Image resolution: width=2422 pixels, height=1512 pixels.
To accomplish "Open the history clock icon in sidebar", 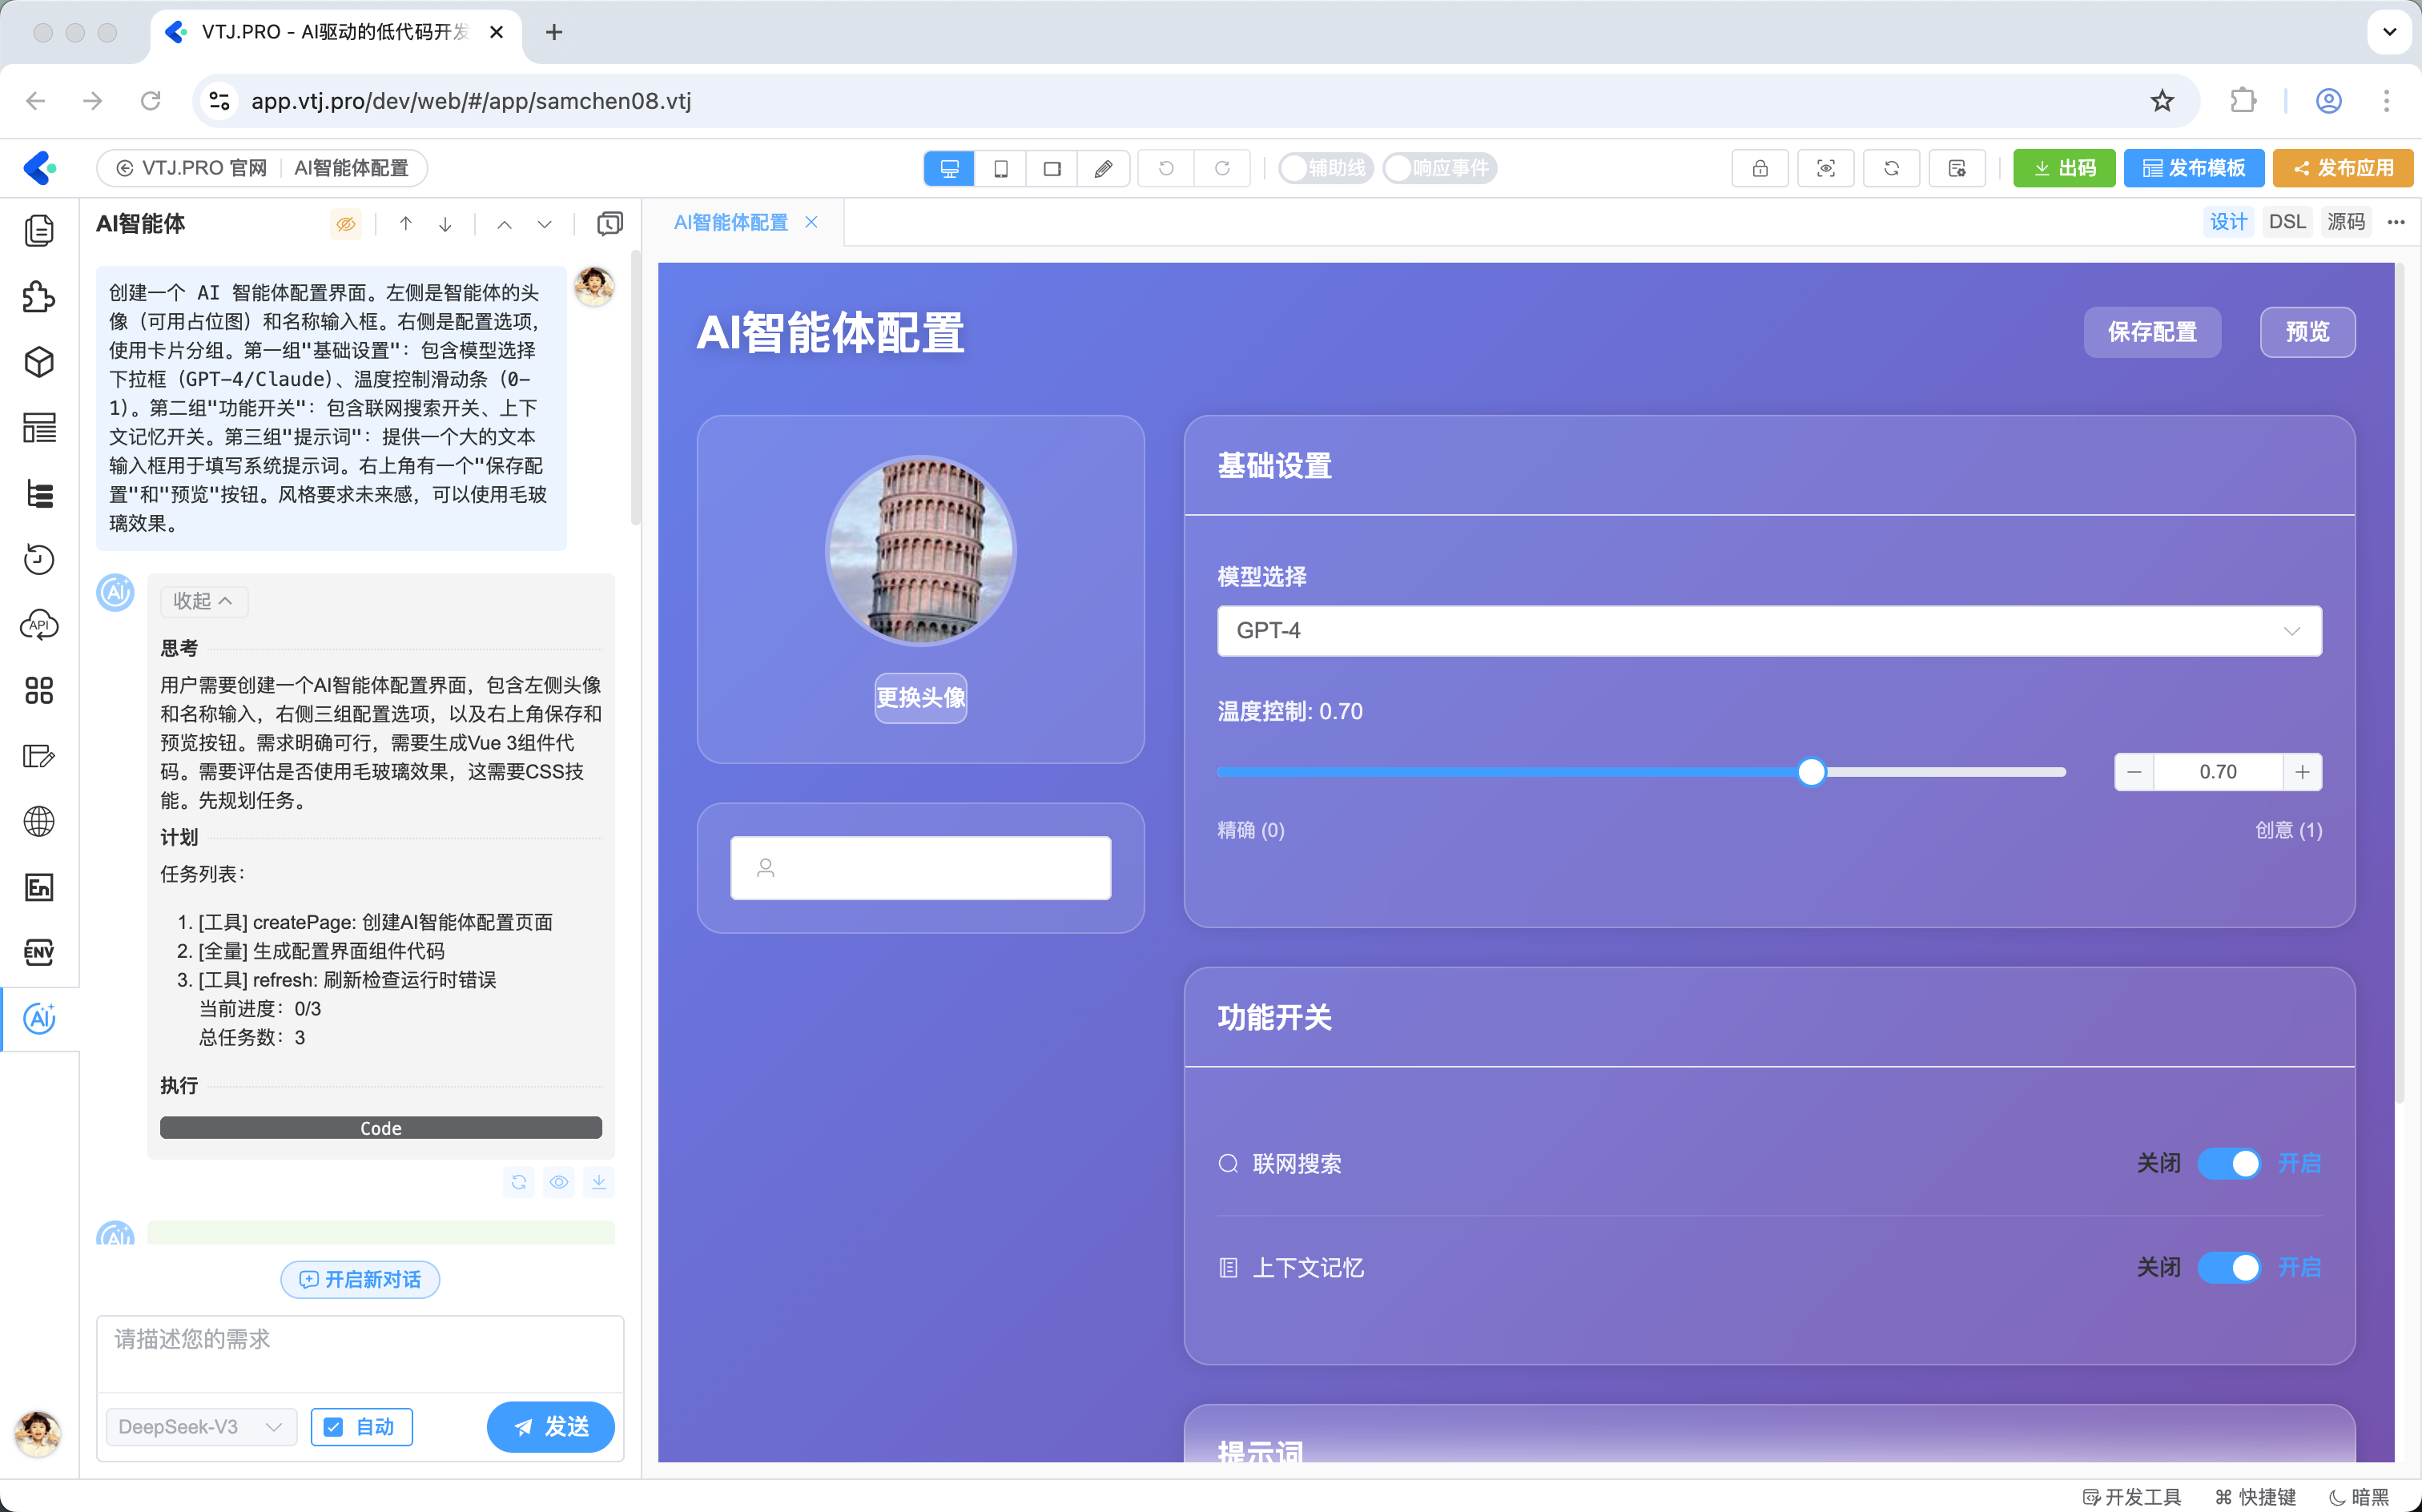I will pos(39,559).
